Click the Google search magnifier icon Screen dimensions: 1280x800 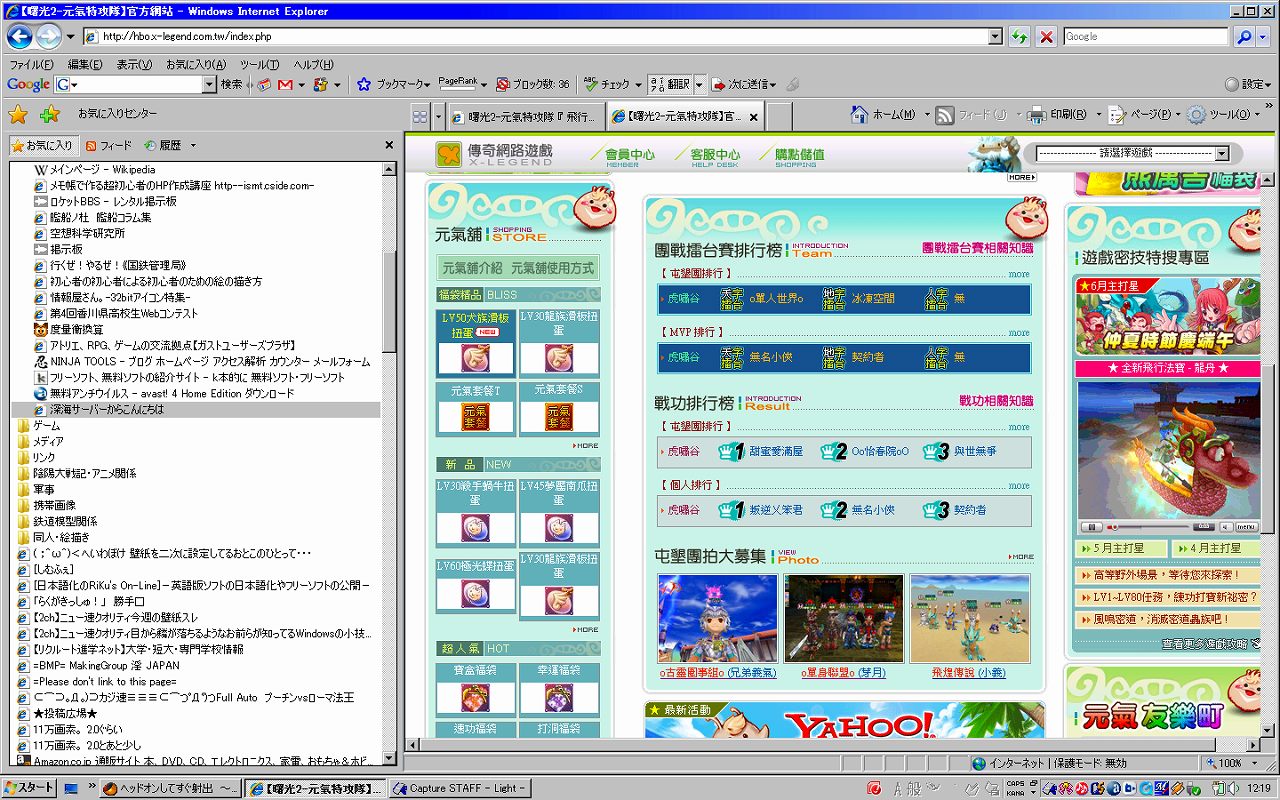click(x=1243, y=36)
